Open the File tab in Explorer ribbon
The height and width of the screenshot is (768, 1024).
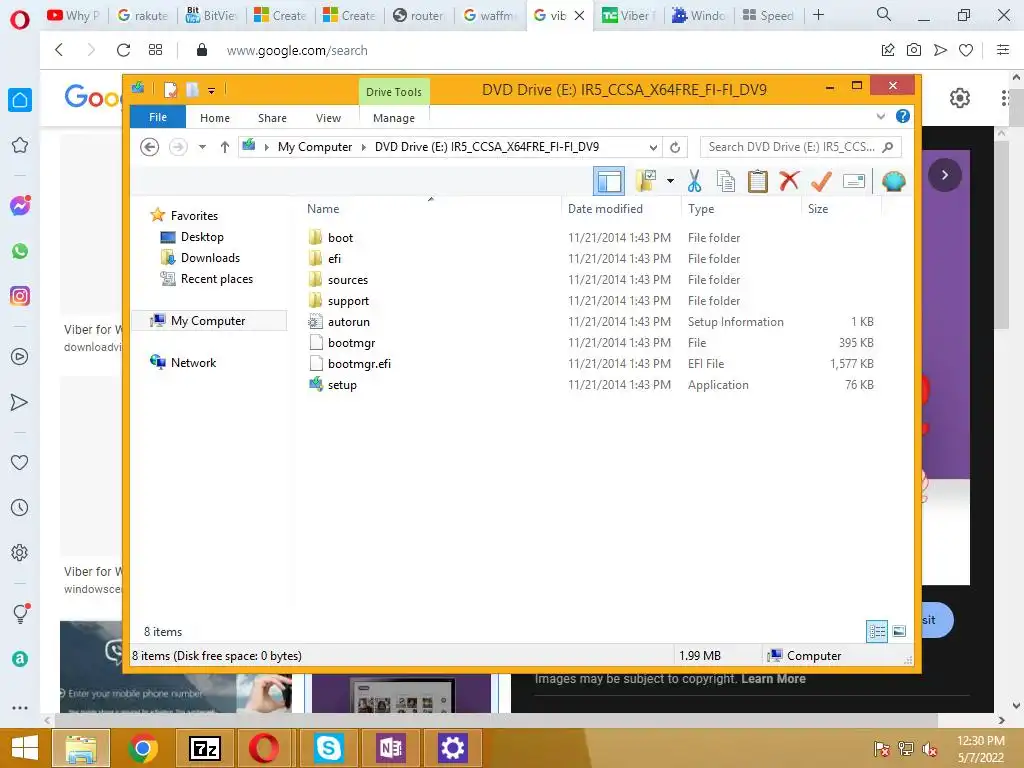158,117
